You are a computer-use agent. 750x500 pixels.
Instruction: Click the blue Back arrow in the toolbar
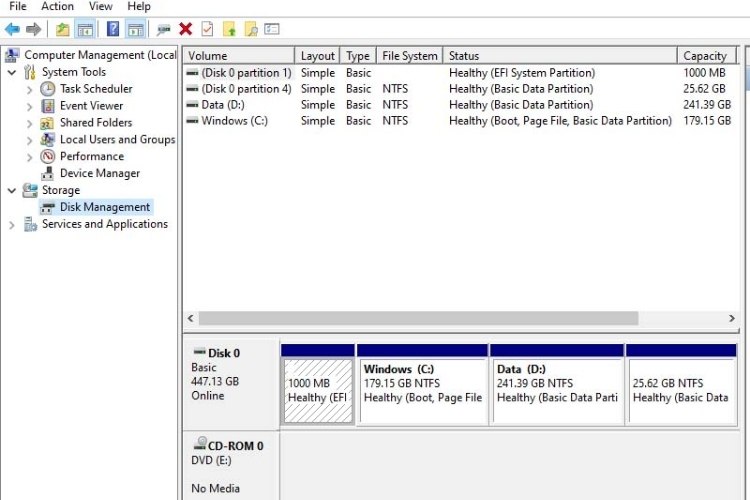pyautogui.click(x=12, y=29)
